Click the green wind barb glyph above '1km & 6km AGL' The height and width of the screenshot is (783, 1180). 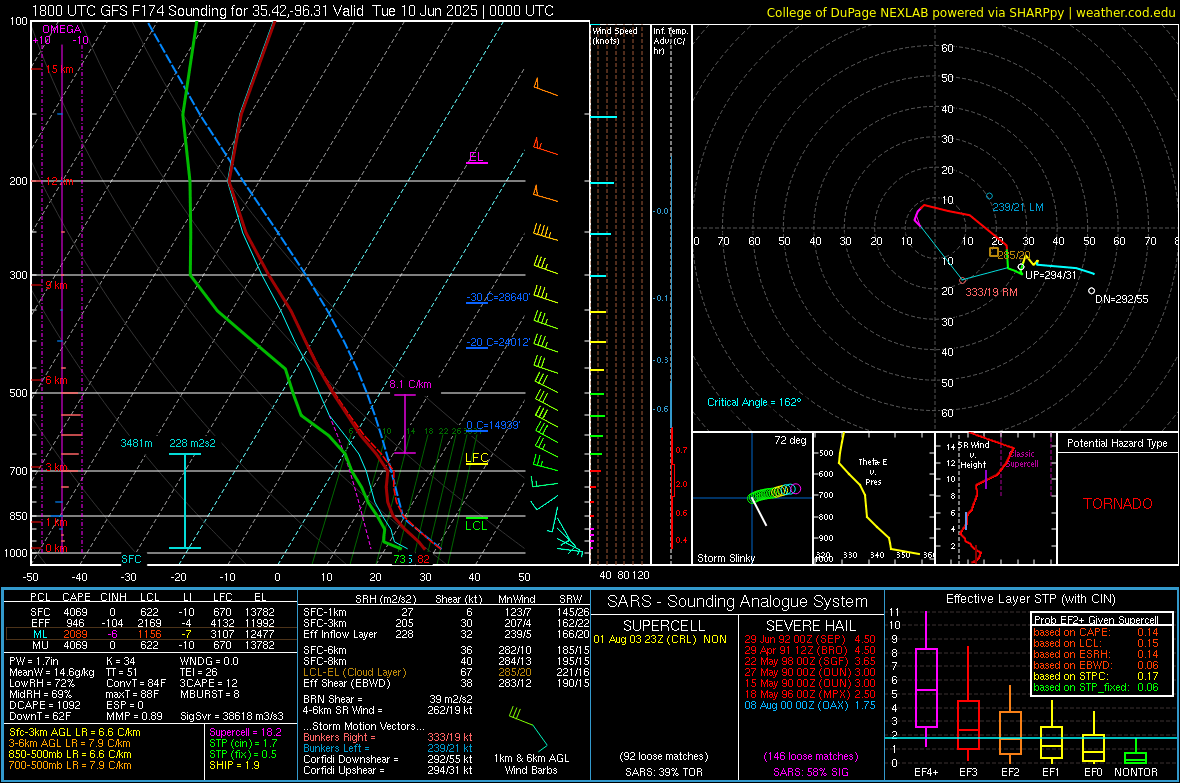point(528,726)
